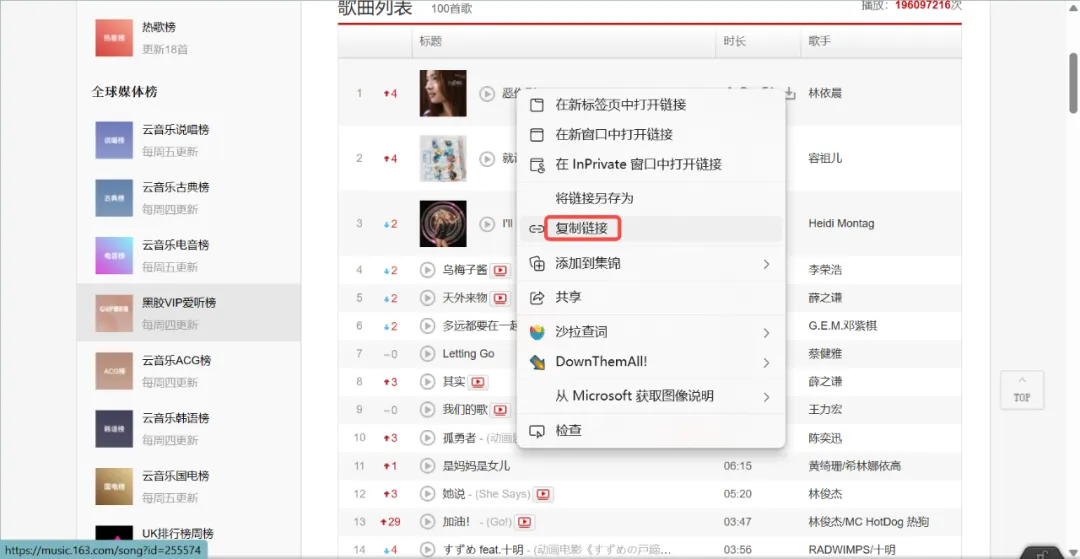Viewport: 1080px width, 559px height.
Task: Play the song I'll in row 3
Action: pos(487,224)
